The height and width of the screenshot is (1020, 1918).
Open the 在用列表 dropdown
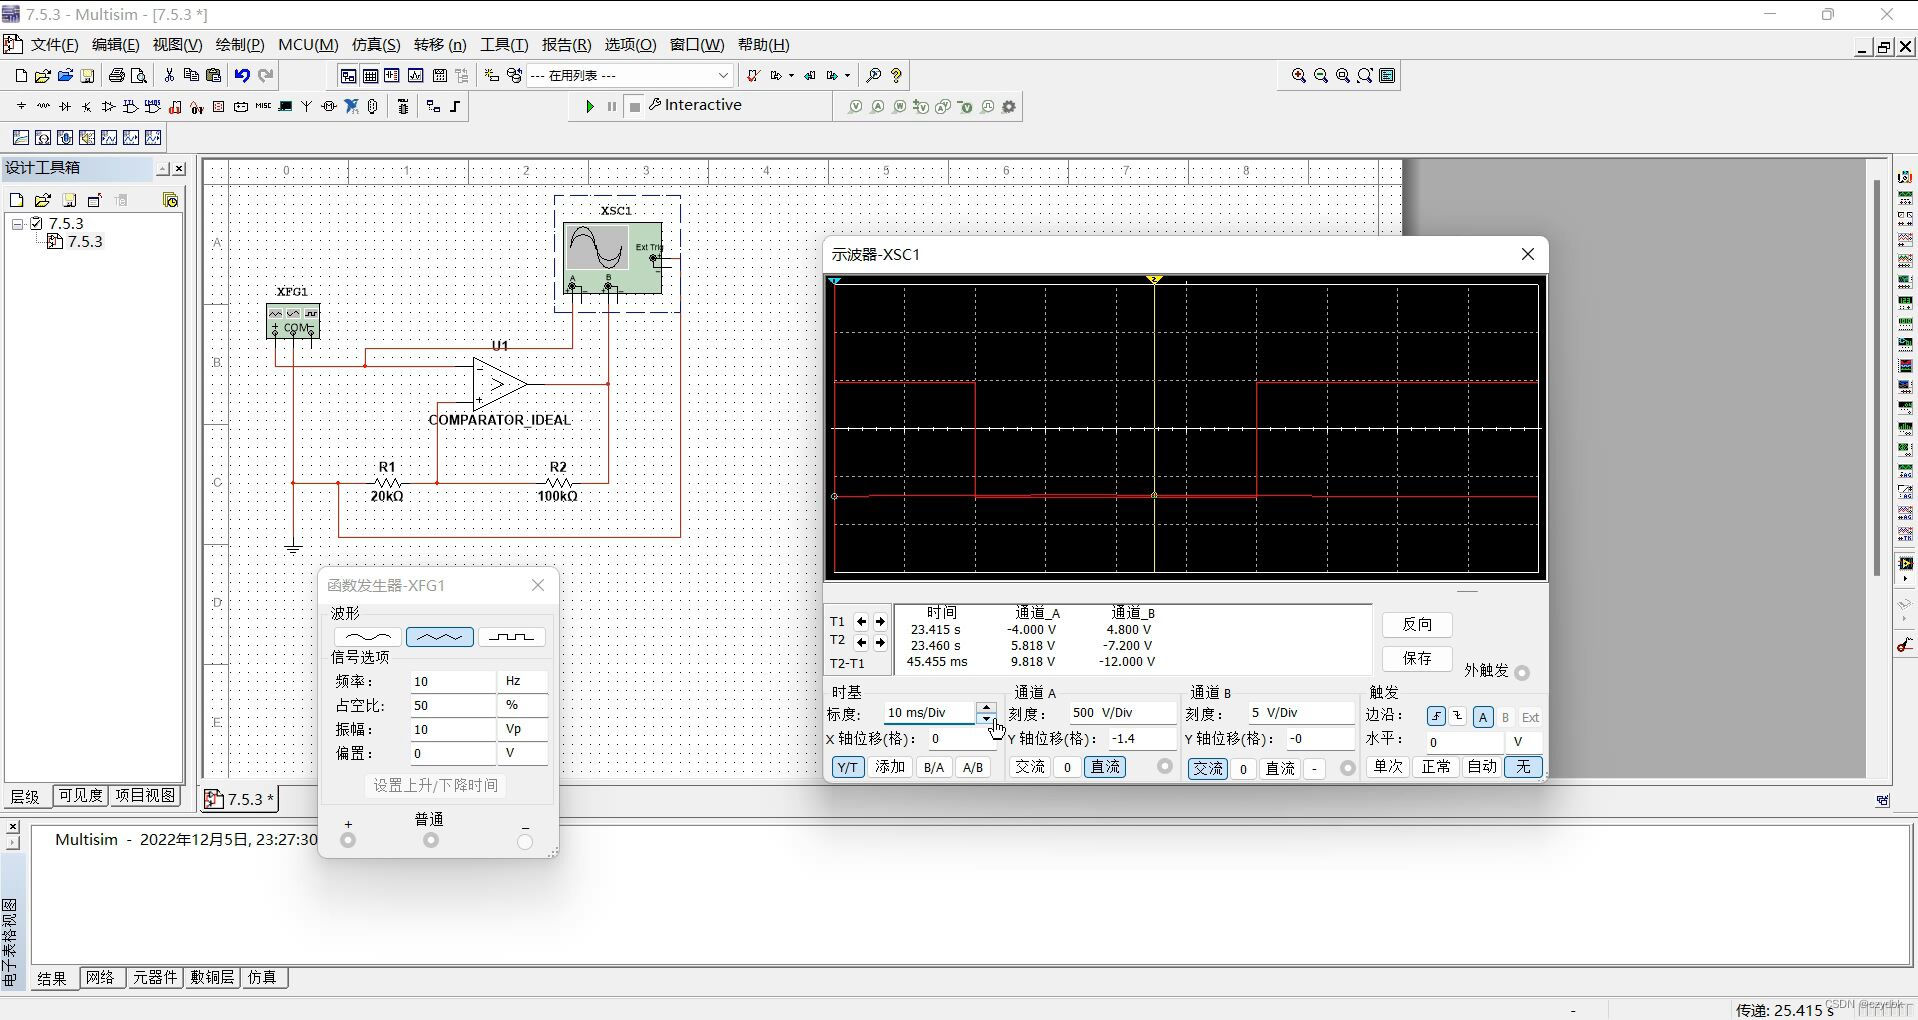tap(721, 75)
